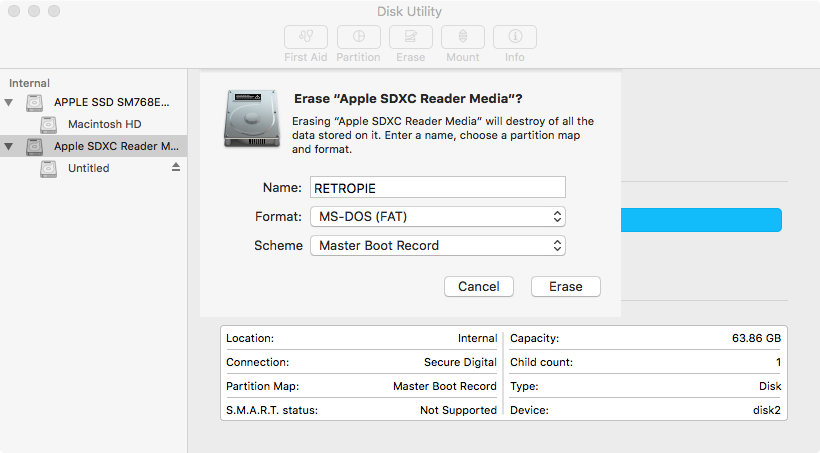Click the blue disk usage bar
This screenshot has height=453, width=820.
(700, 220)
